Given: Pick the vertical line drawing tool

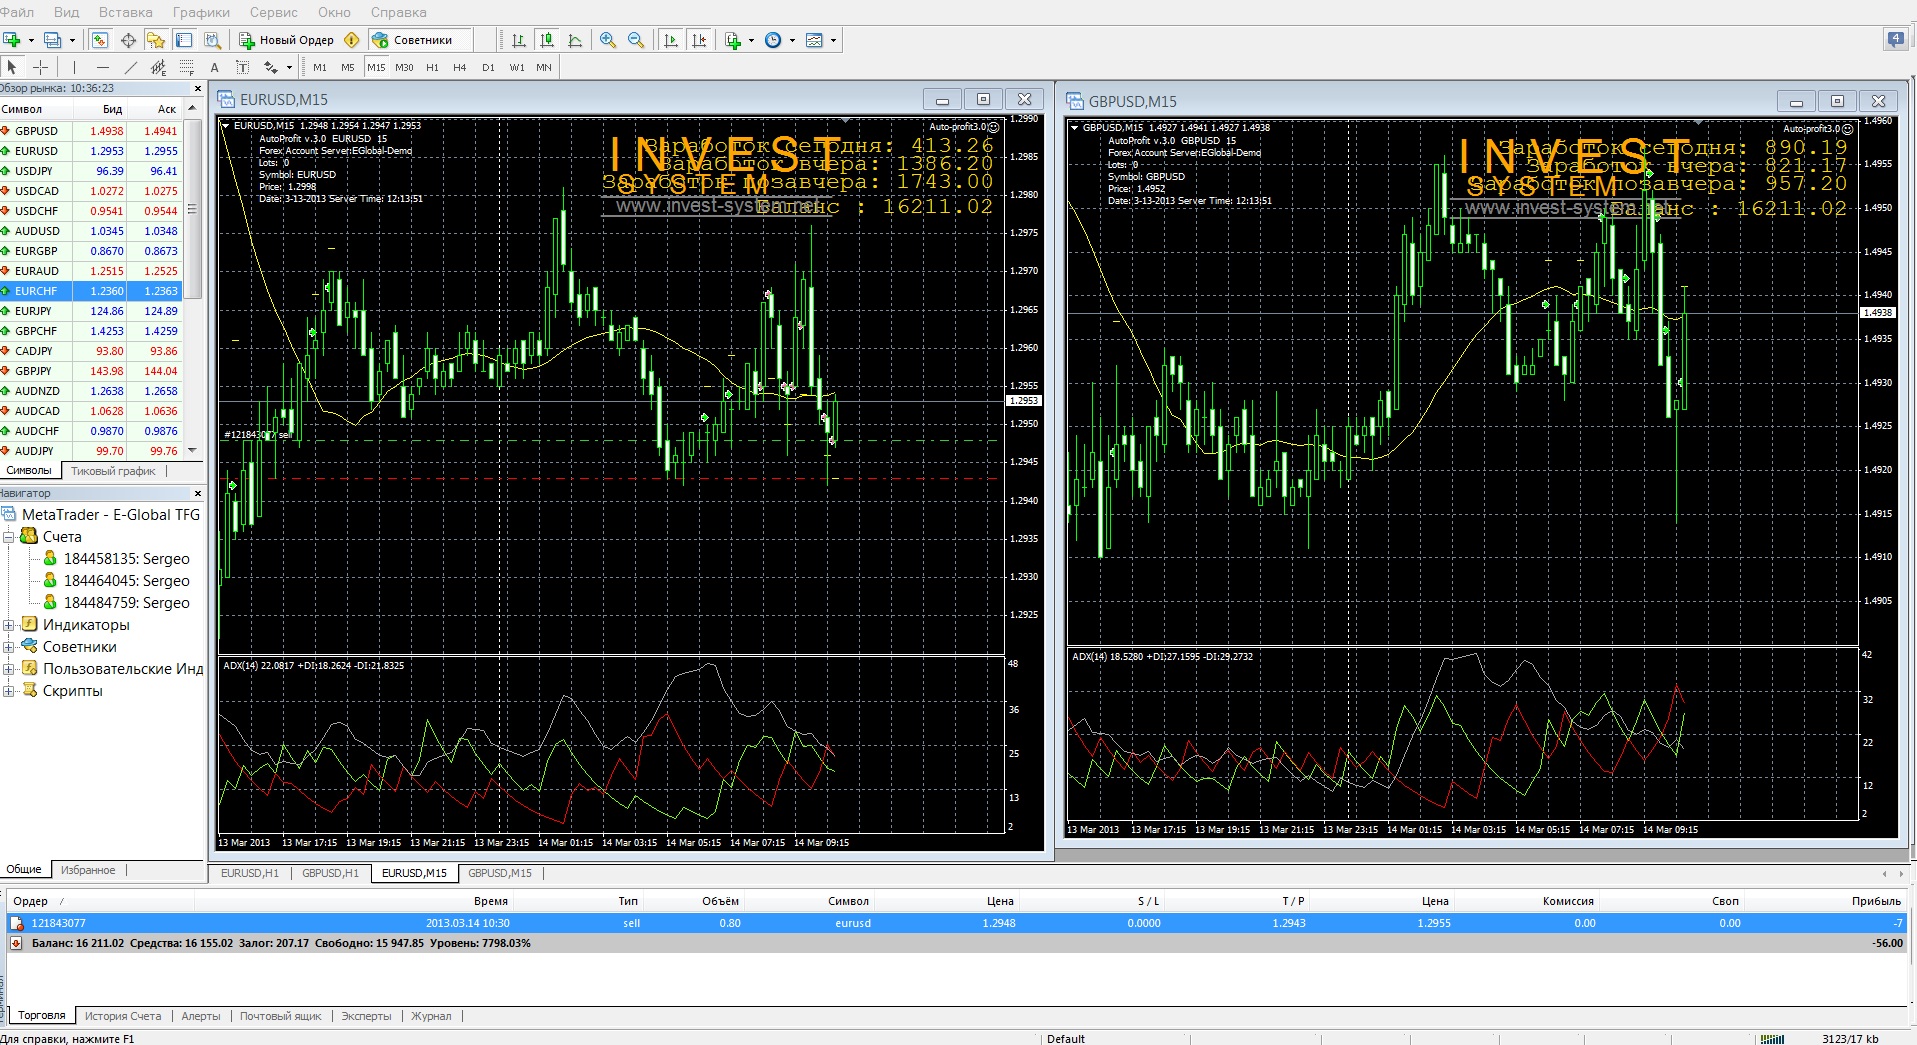Looking at the screenshot, I should 74,67.
